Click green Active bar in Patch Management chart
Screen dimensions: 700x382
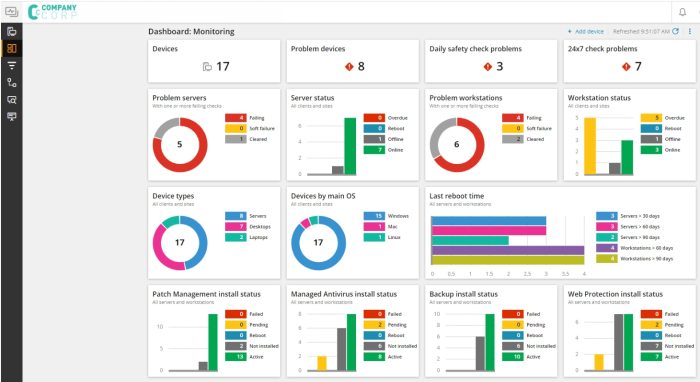point(213,342)
